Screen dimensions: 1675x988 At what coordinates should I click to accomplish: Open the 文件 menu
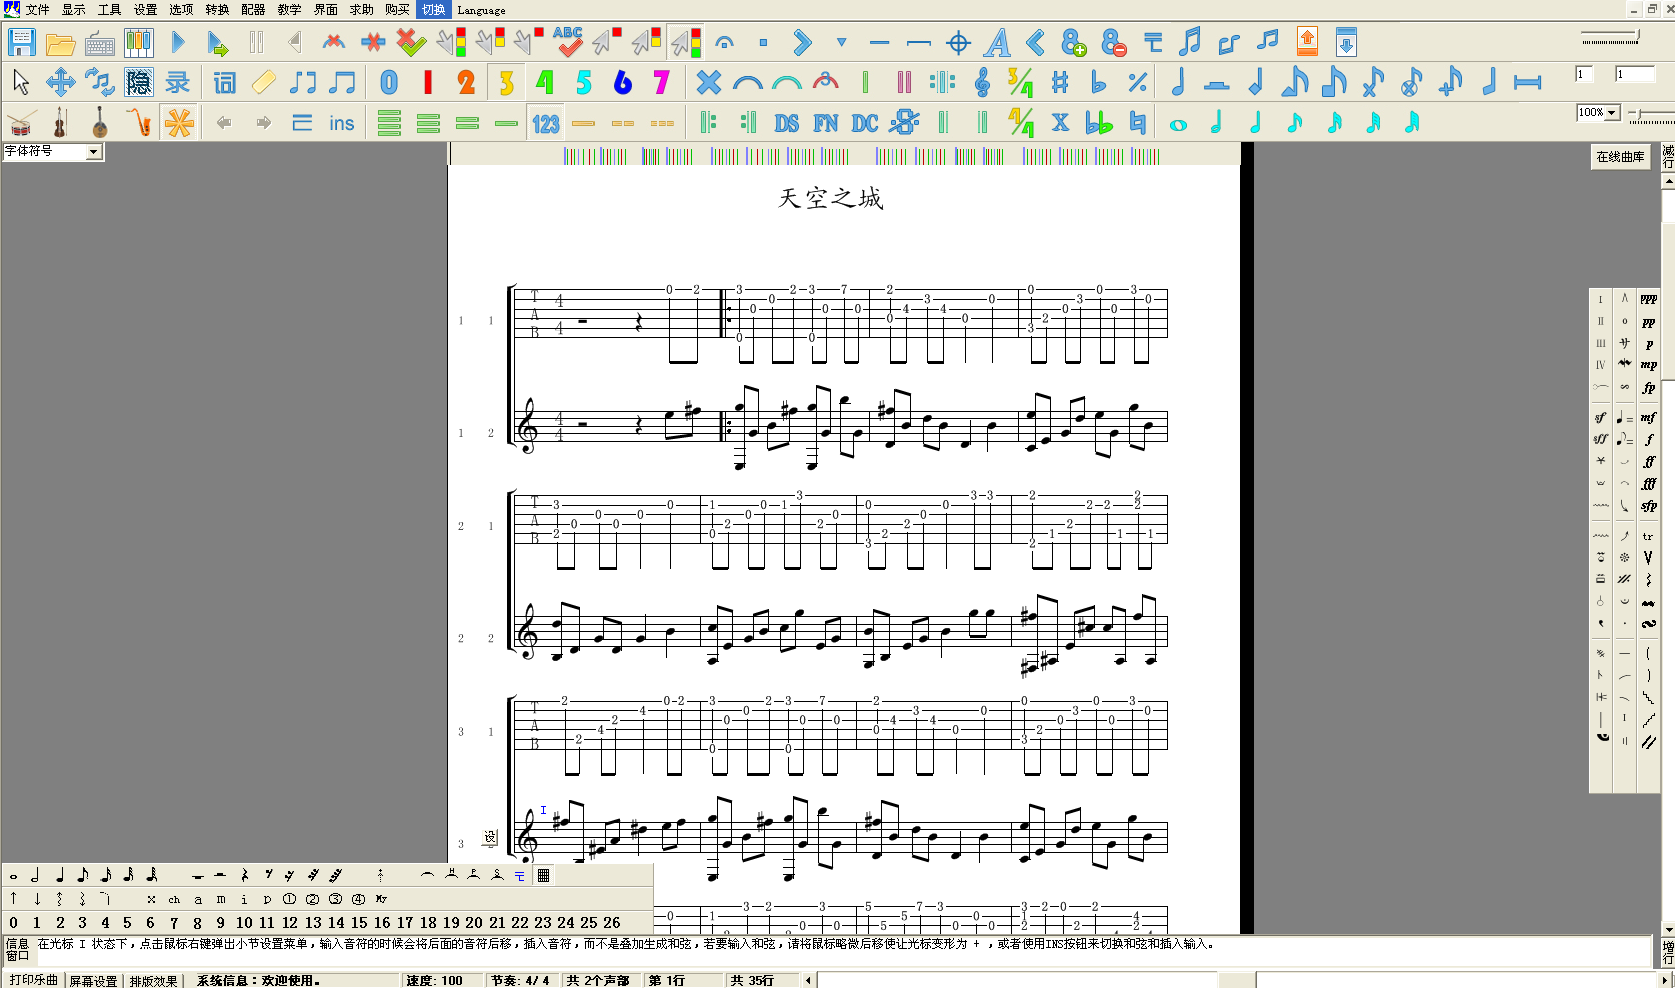37,9
